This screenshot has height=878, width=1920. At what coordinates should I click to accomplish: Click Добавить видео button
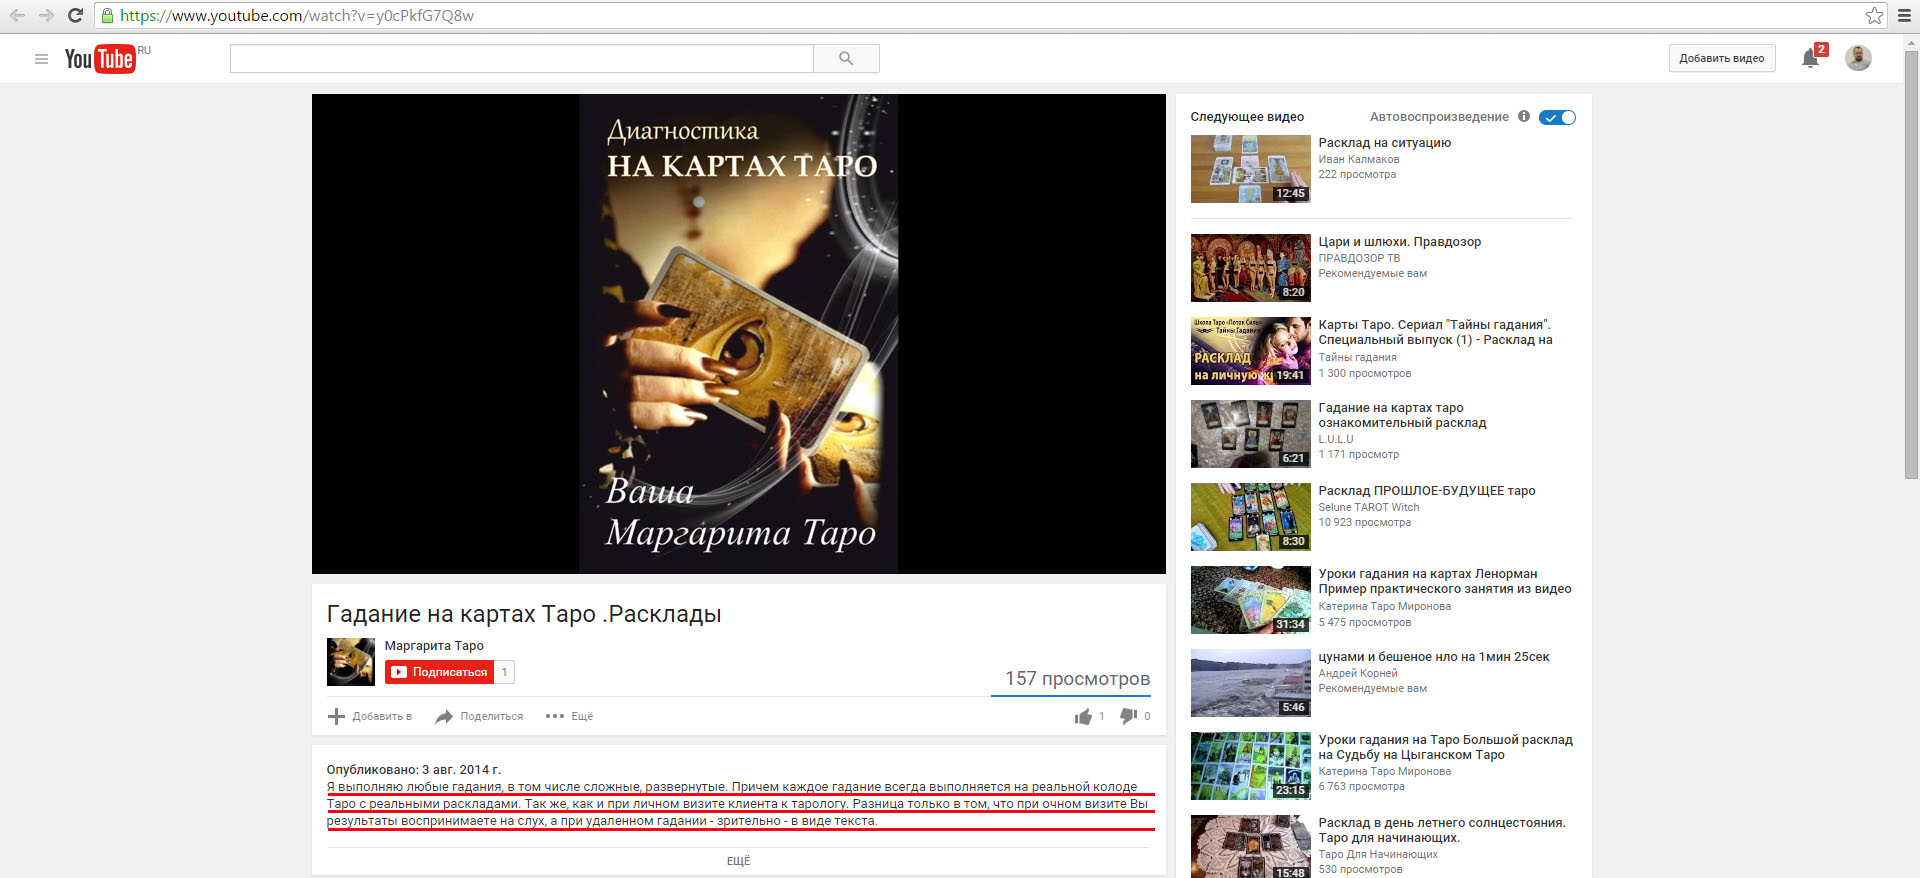coord(1721,58)
